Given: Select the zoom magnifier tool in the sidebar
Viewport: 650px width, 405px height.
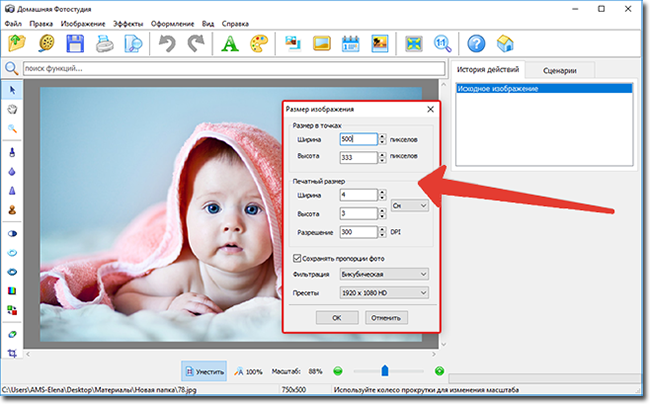Looking at the screenshot, I should click(x=12, y=129).
